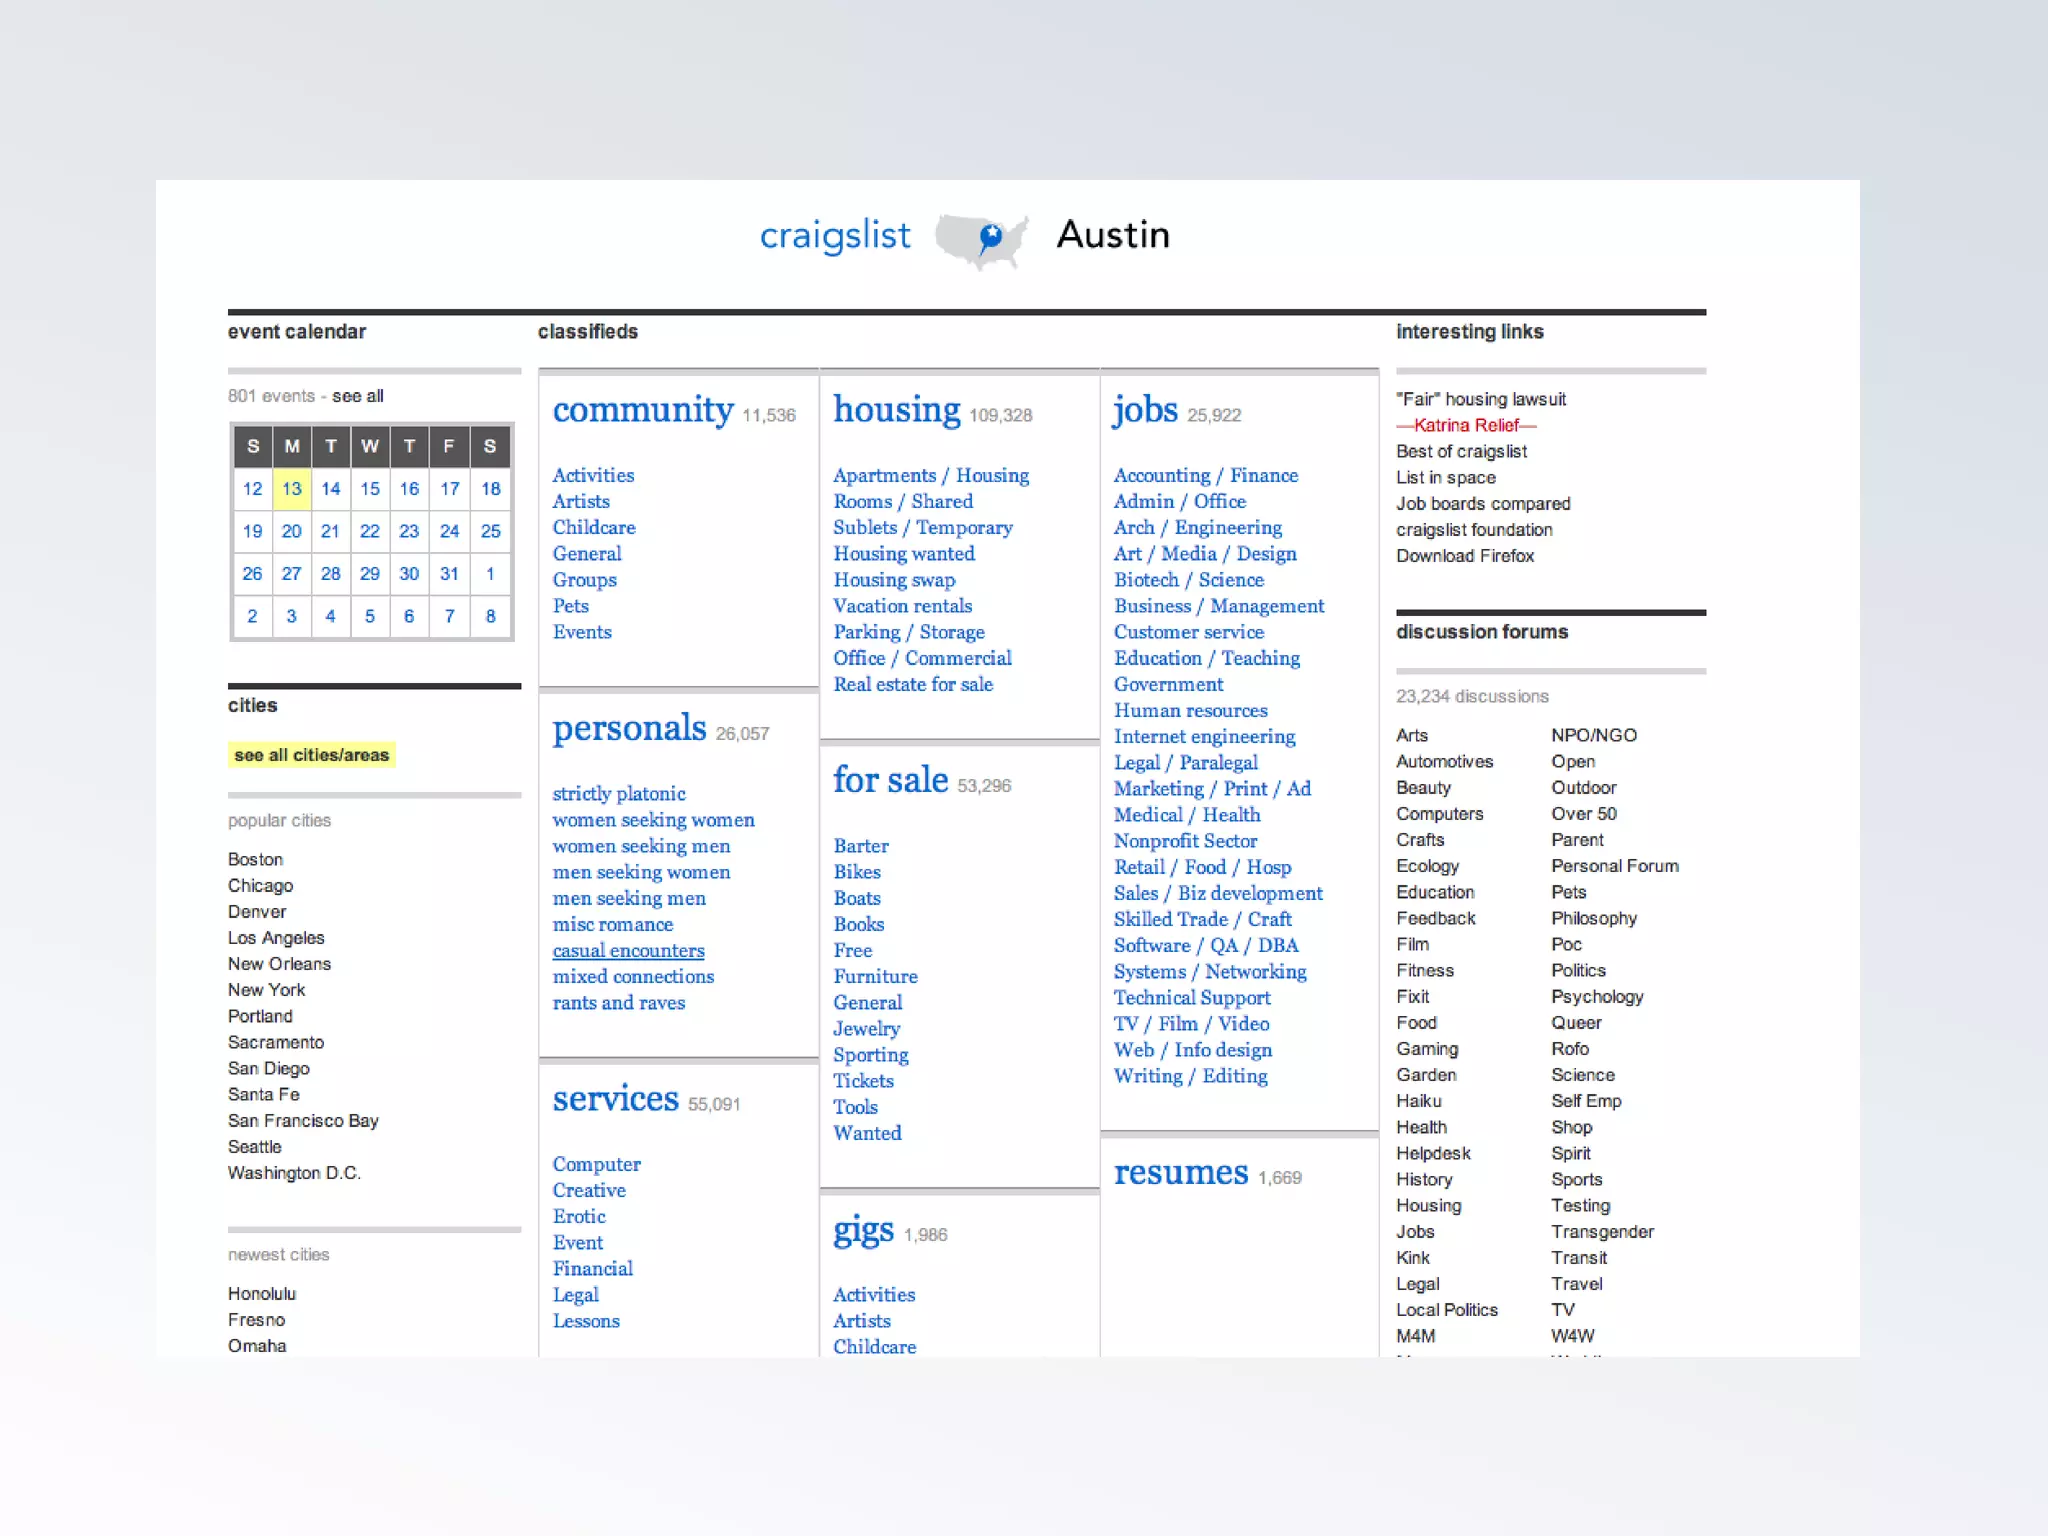Viewport: 2048px width, 1536px height.
Task: Select 'Apartments / Housing' listing
Action: 930,476
